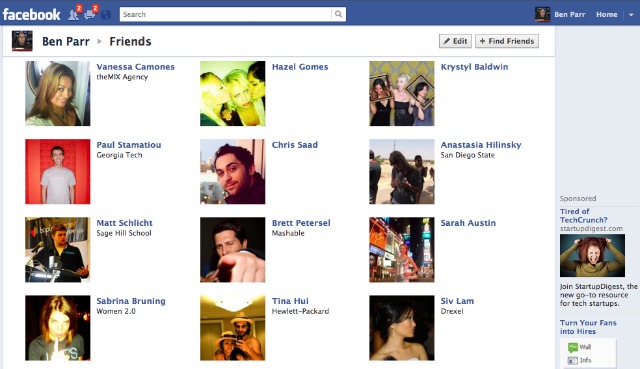Open Ben Parr profile link in header
Viewport: 640px width, 369px height.
66,41
